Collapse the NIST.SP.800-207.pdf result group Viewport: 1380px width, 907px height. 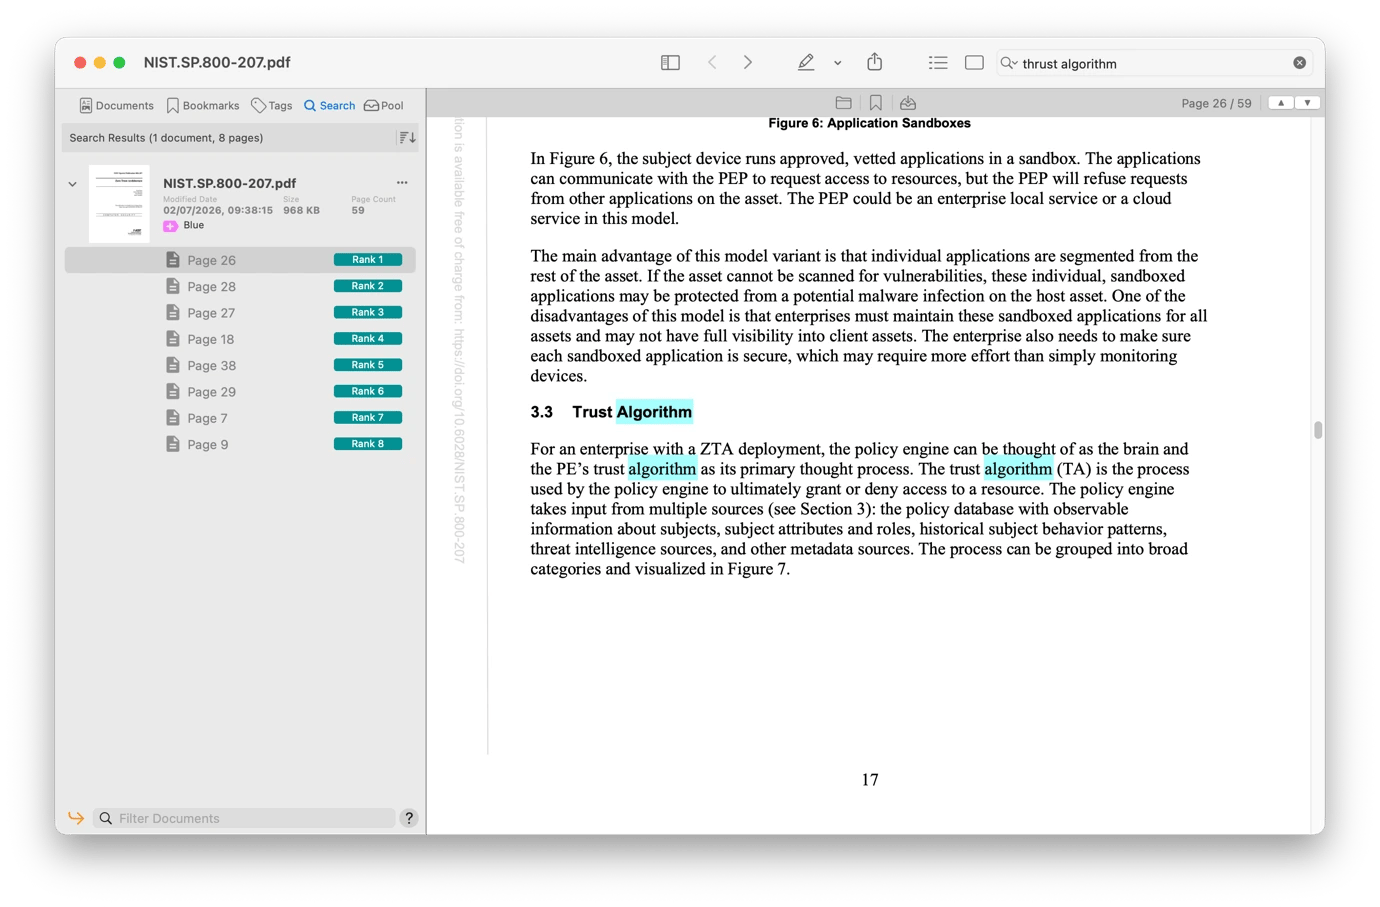pos(73,184)
